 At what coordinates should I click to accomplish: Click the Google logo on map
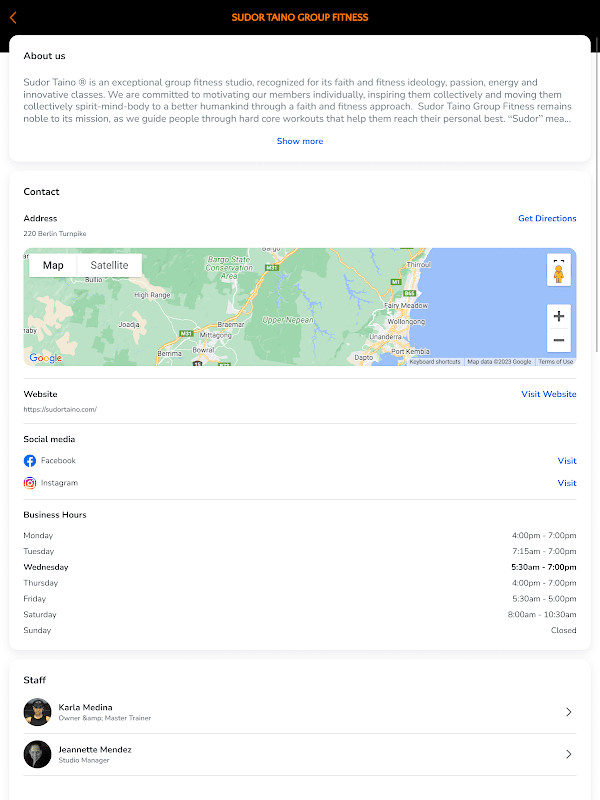[x=45, y=358]
